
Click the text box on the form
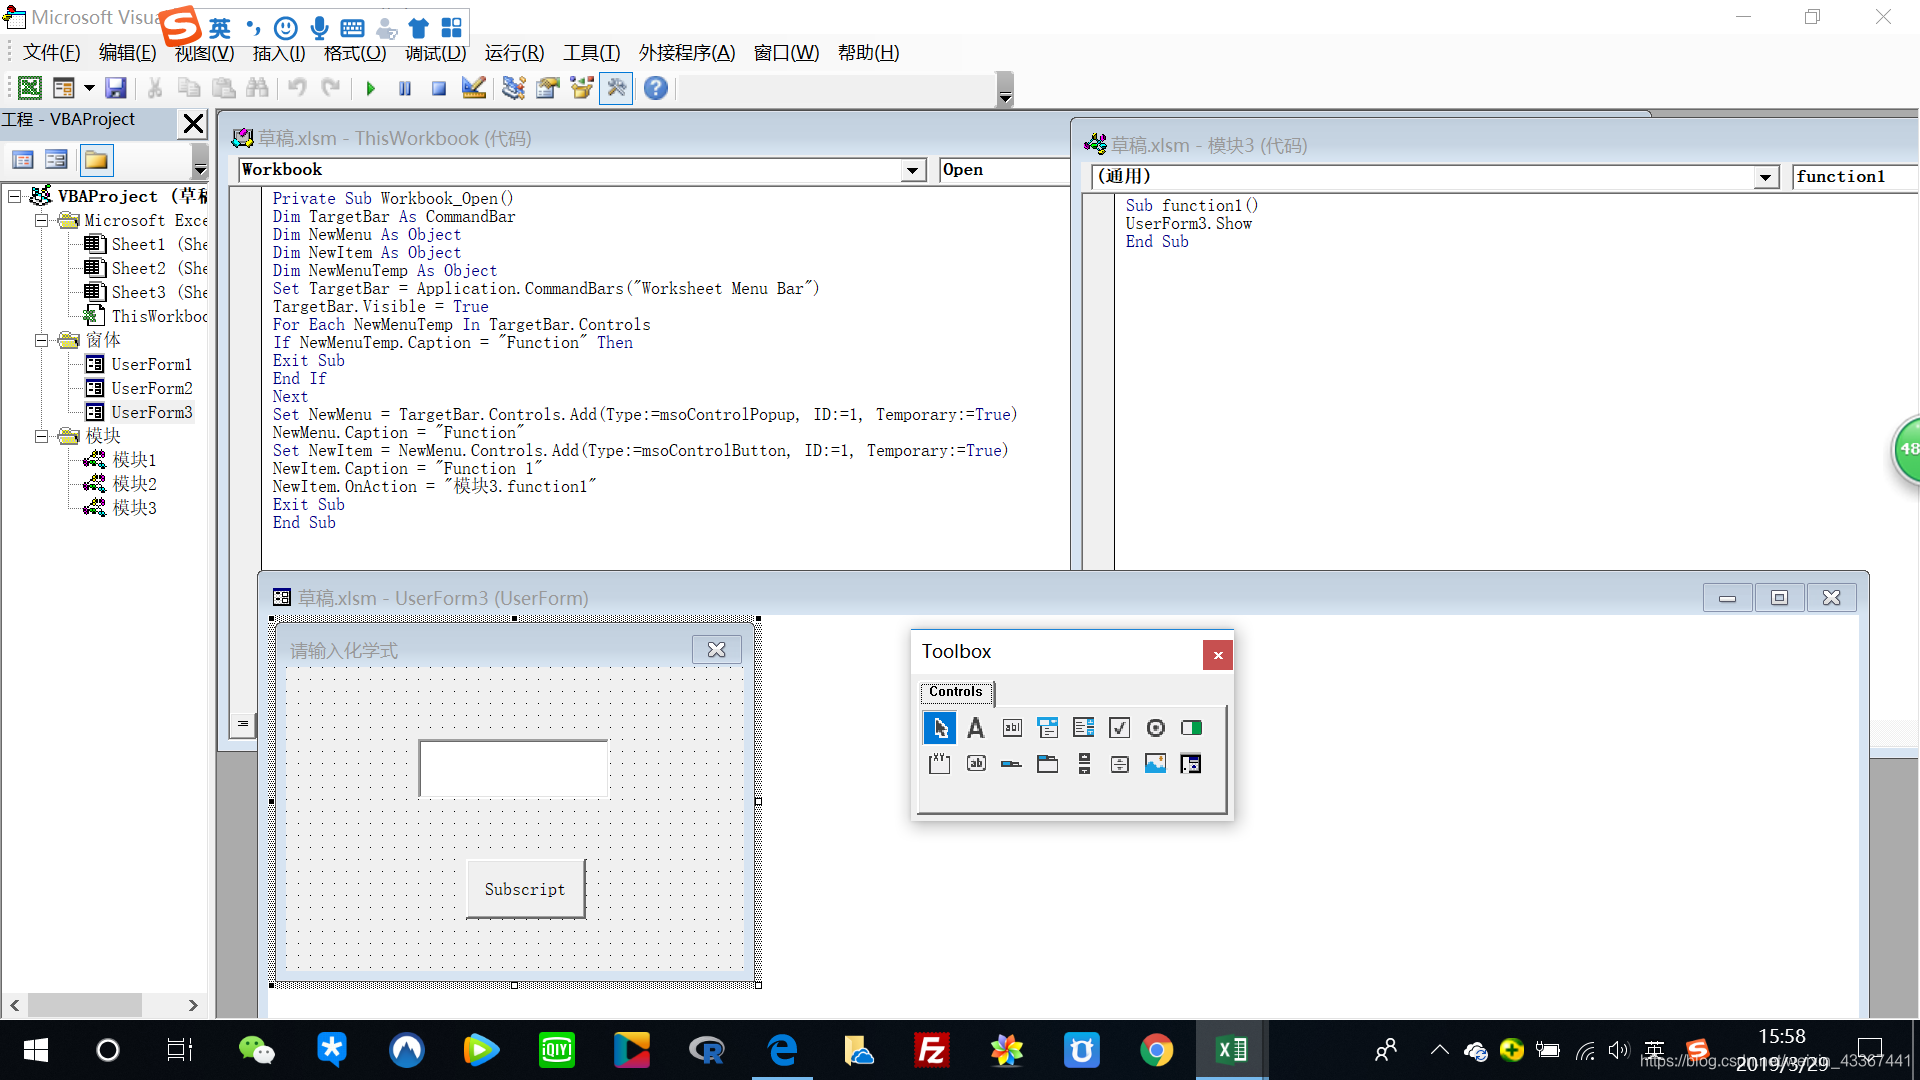[513, 768]
